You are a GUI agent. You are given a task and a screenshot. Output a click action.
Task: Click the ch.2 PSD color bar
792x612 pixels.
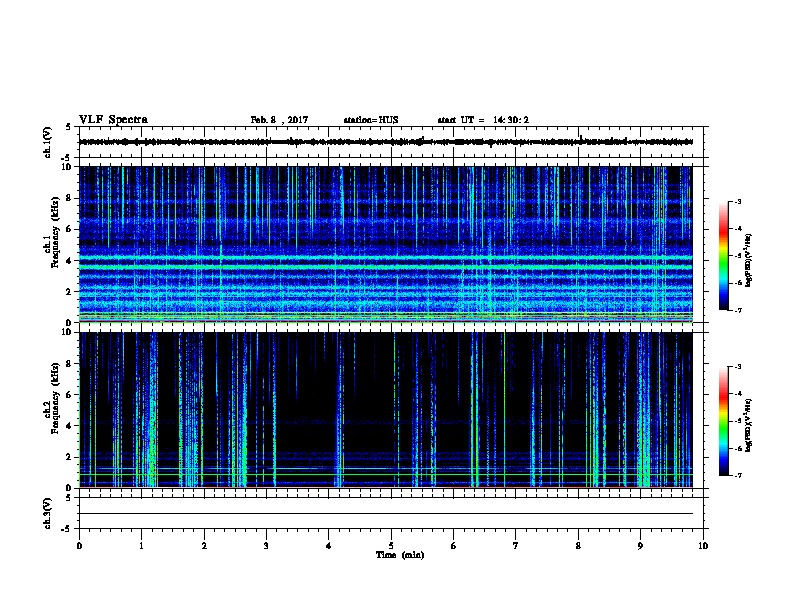pyautogui.click(x=724, y=421)
